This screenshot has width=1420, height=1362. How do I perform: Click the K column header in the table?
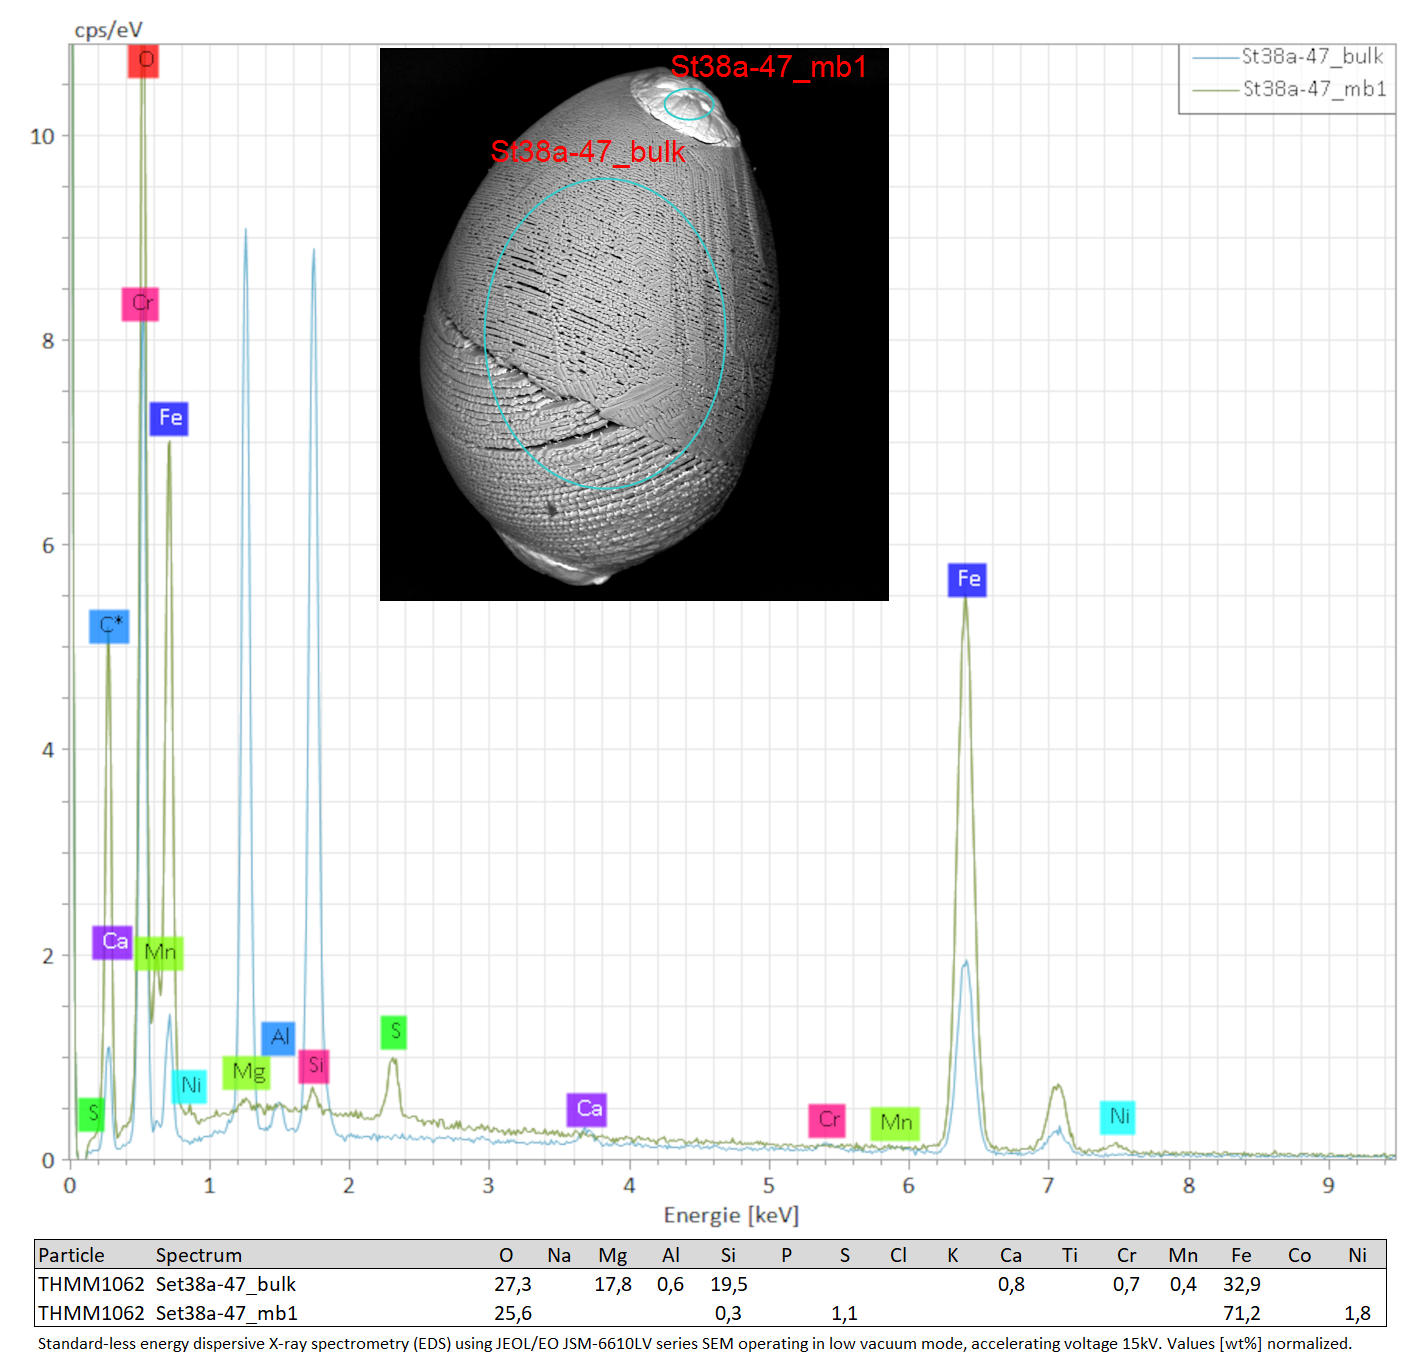coord(953,1255)
